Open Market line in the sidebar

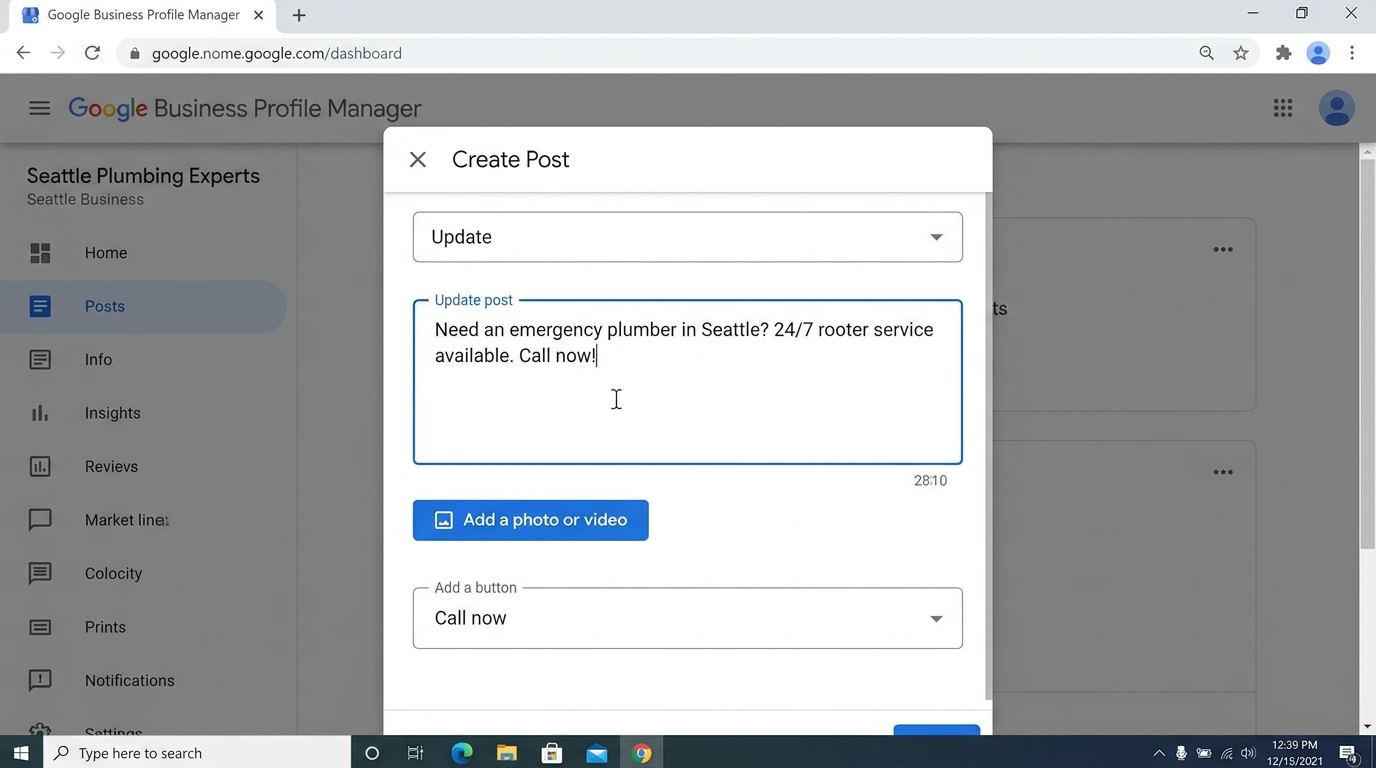point(143,520)
